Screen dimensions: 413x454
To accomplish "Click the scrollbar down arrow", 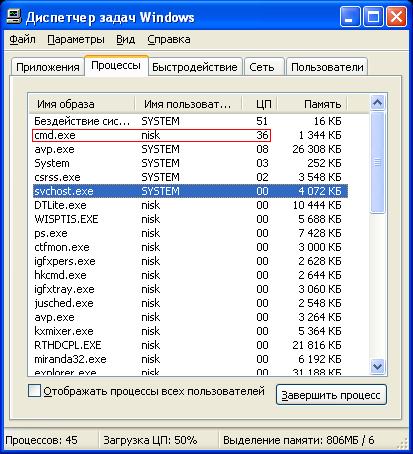I will point(377,366).
